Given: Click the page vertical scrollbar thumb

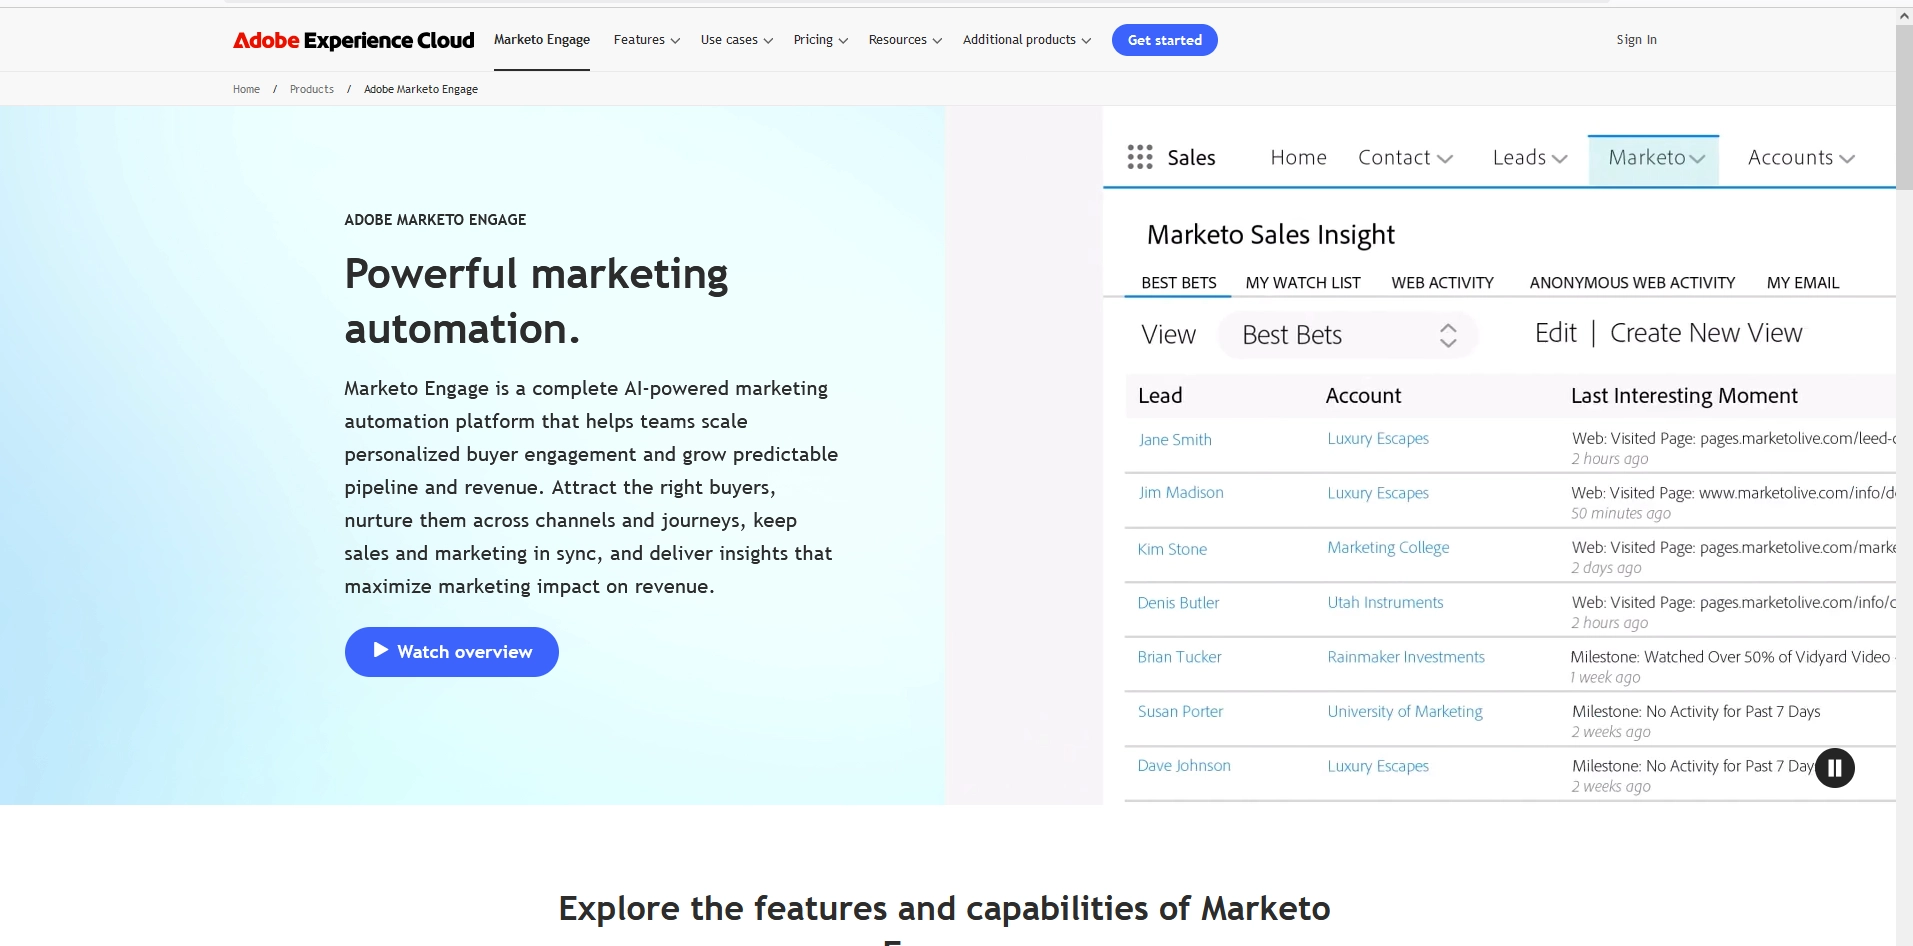Looking at the screenshot, I should pos(1904,107).
